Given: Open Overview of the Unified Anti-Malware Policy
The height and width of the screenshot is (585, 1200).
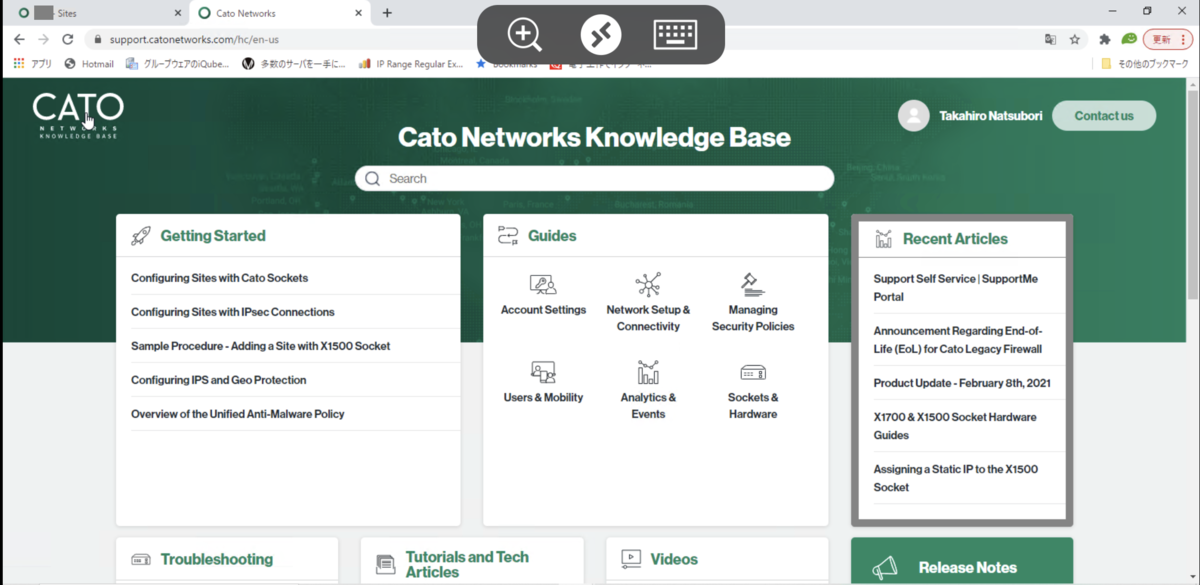Looking at the screenshot, I should click(x=238, y=414).
